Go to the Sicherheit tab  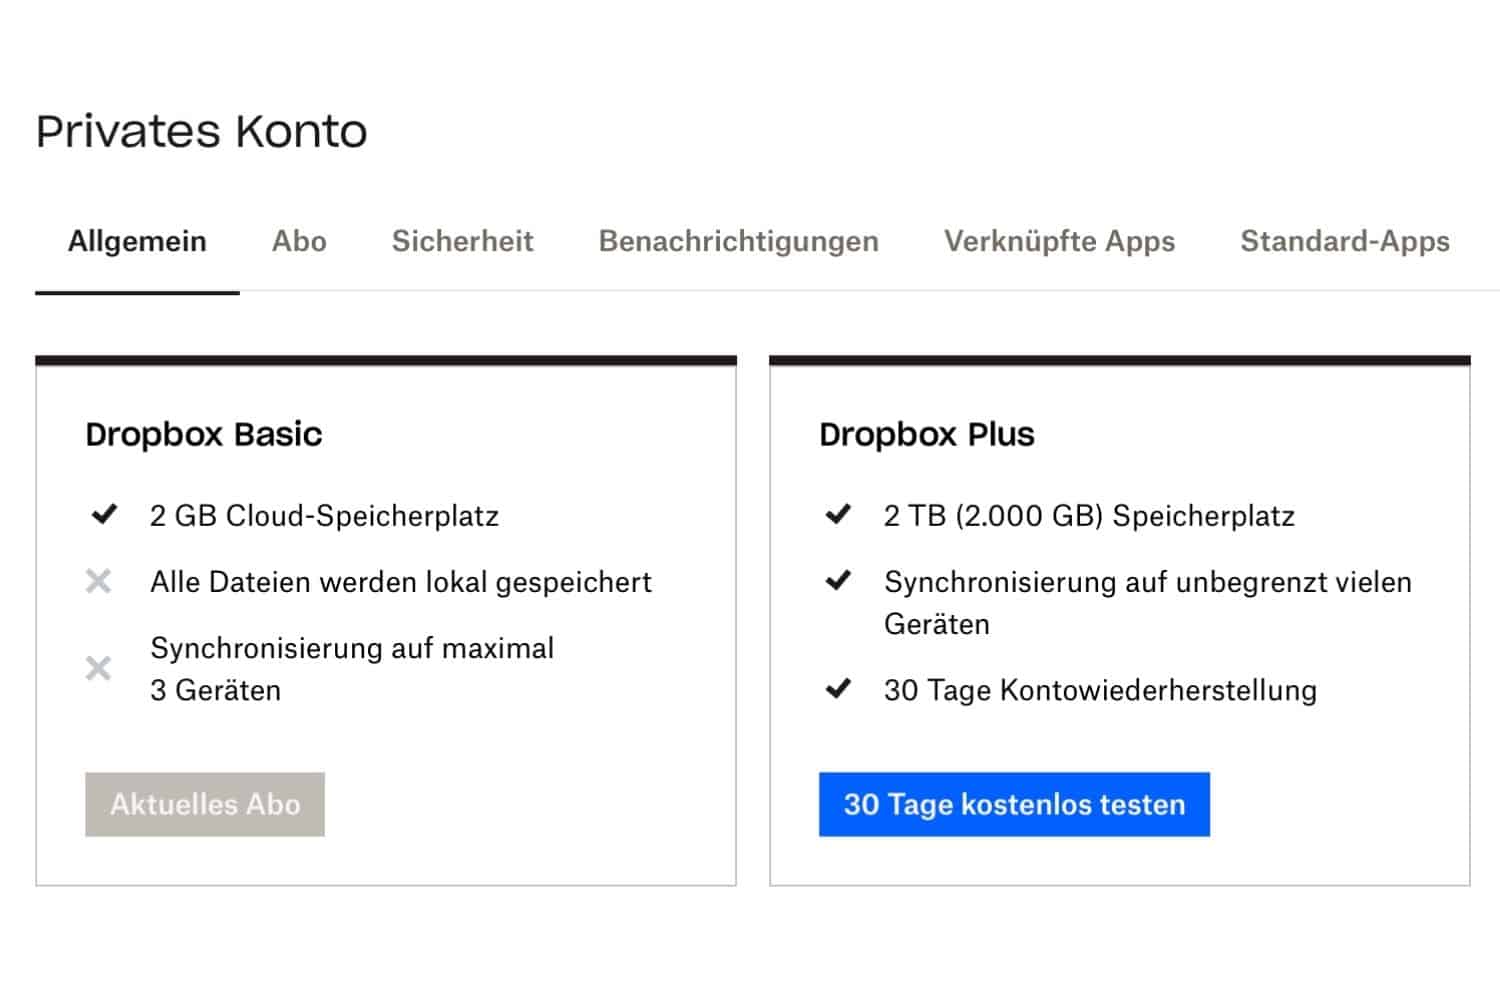(x=462, y=241)
